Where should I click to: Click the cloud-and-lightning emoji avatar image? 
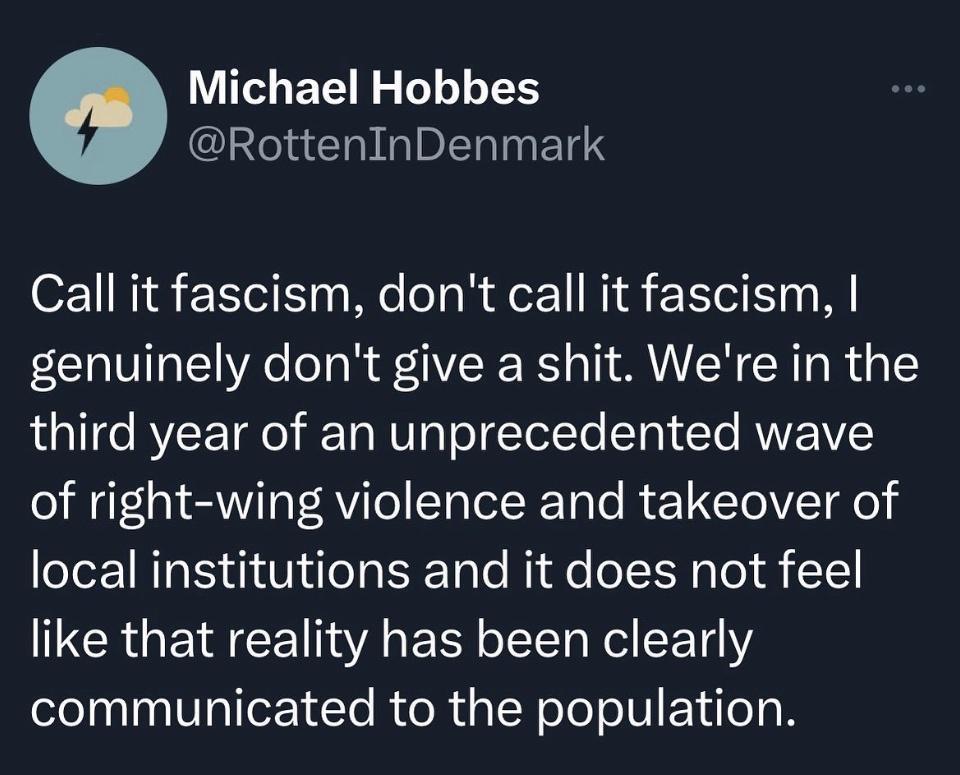[98, 113]
